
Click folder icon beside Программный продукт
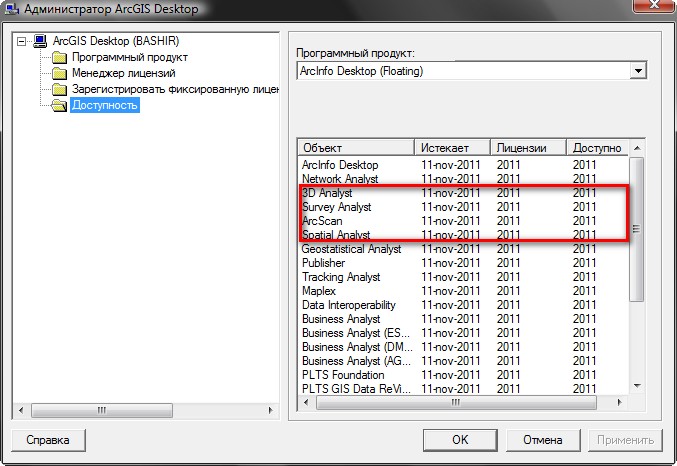(x=59, y=57)
